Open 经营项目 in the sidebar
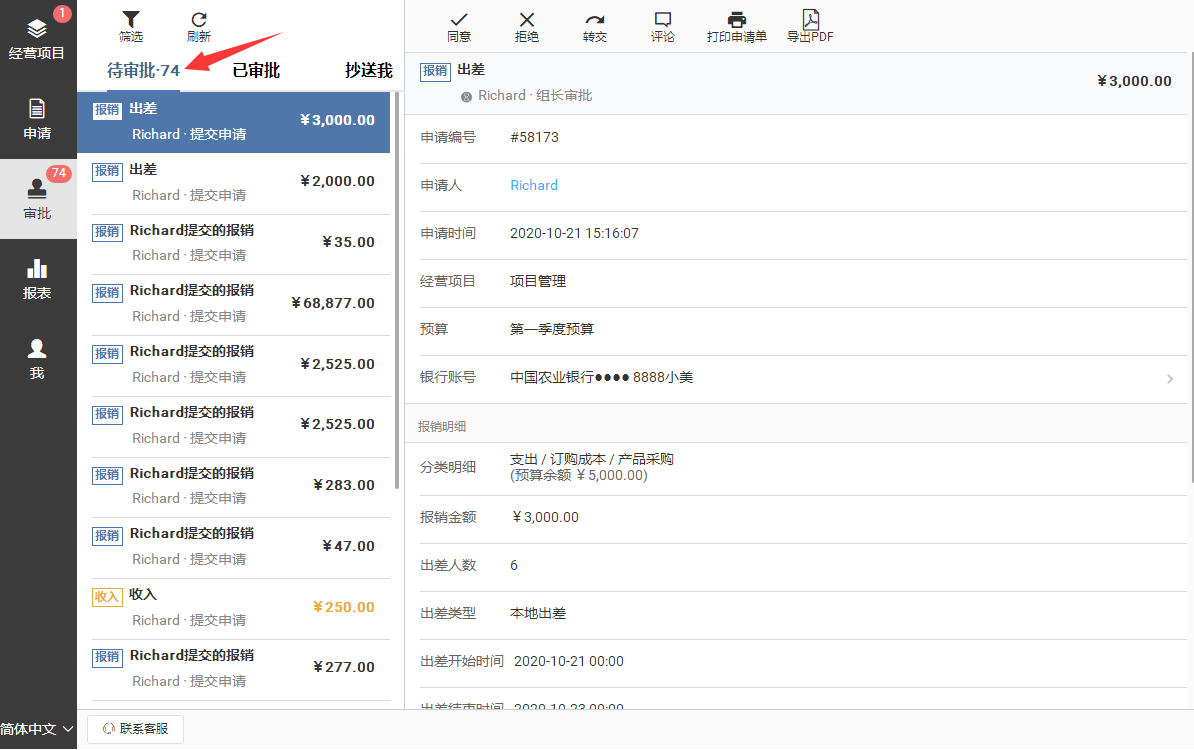Image resolution: width=1194 pixels, height=750 pixels. (x=37, y=39)
